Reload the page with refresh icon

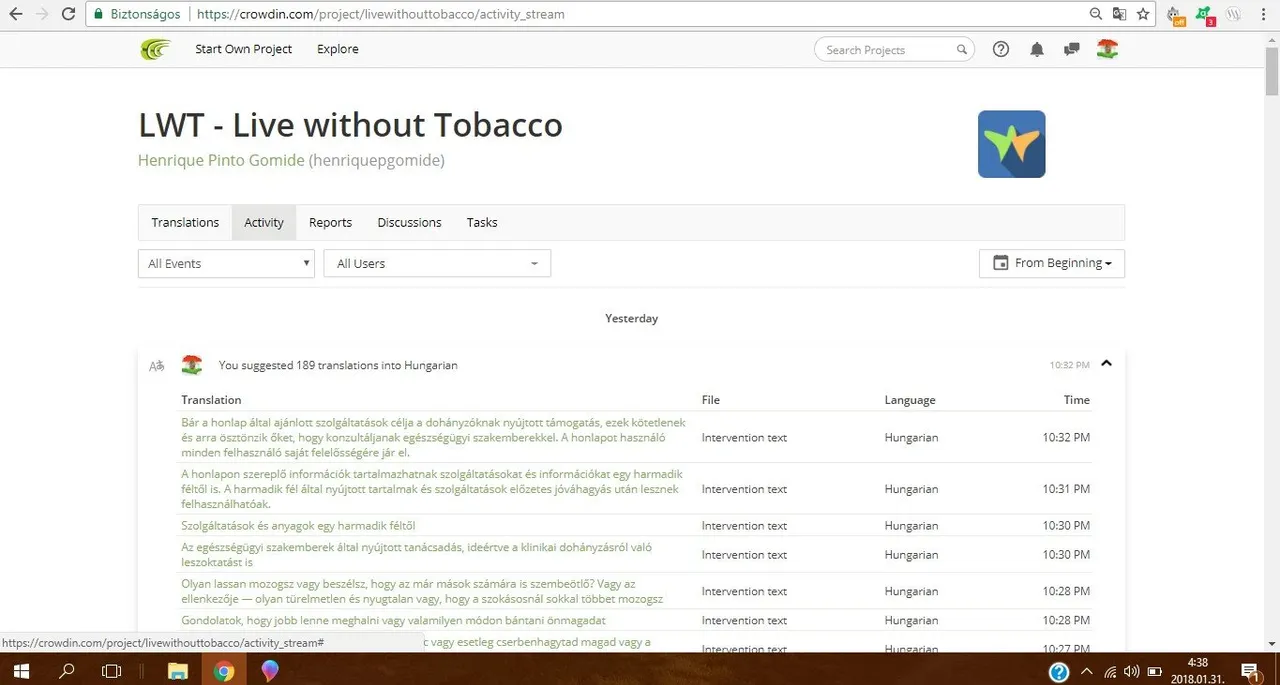[68, 14]
